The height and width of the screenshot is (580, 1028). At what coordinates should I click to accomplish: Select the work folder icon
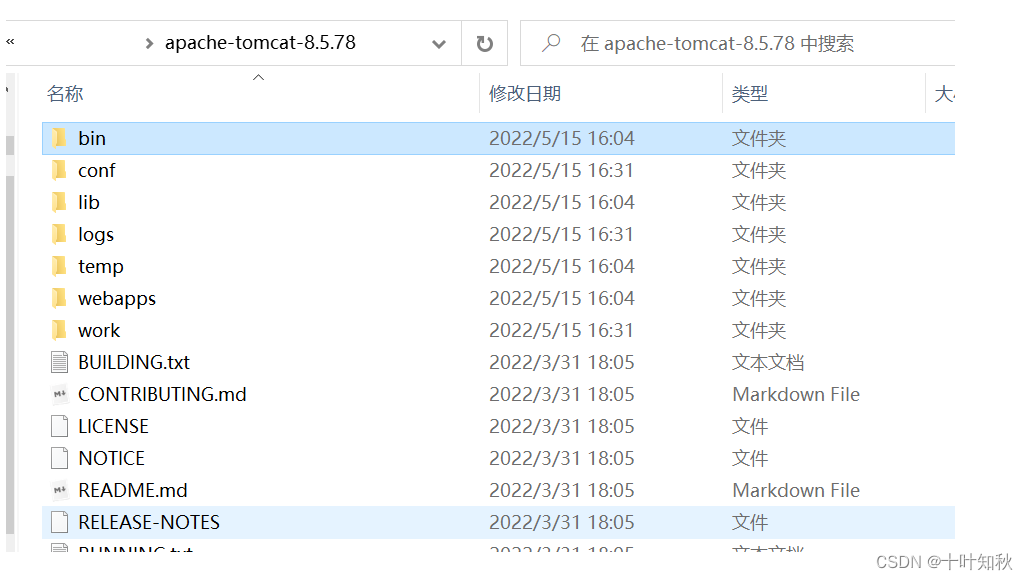[59, 330]
